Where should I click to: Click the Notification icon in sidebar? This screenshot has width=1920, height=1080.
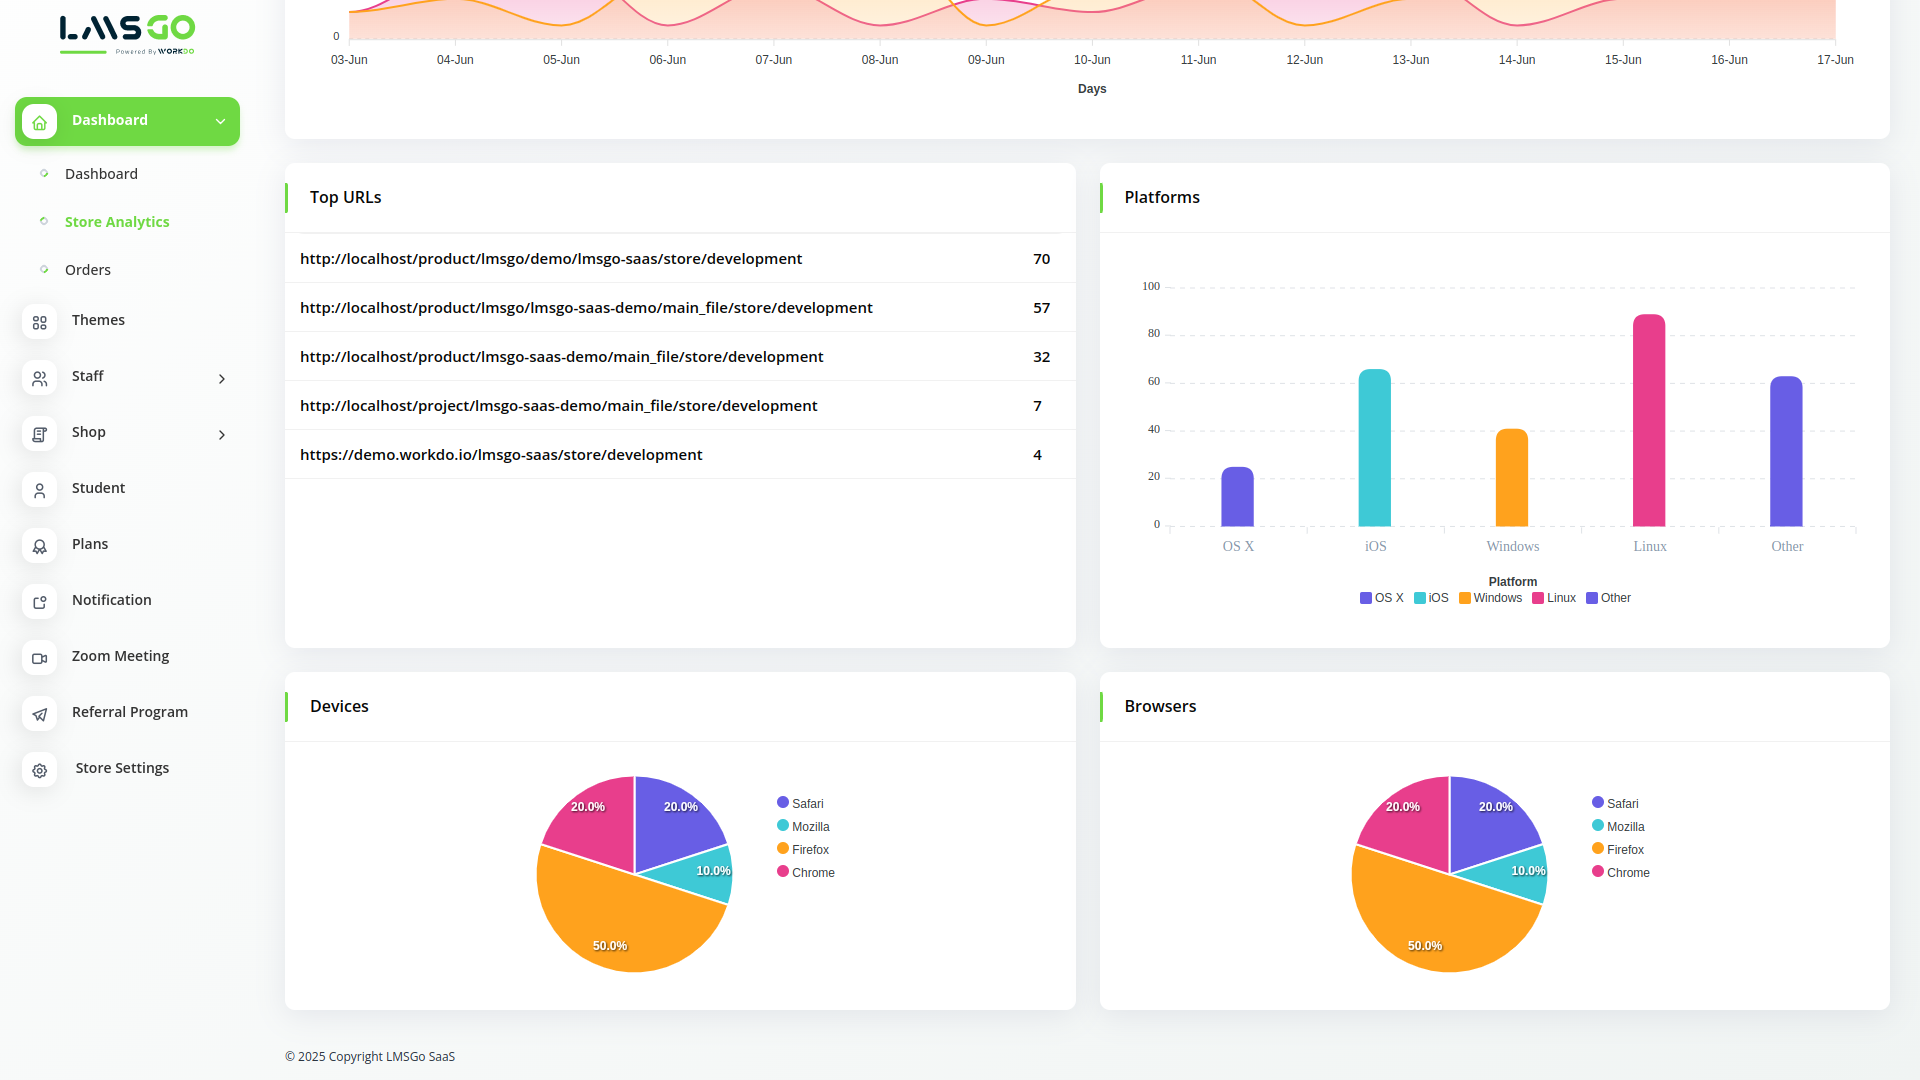[x=40, y=602]
